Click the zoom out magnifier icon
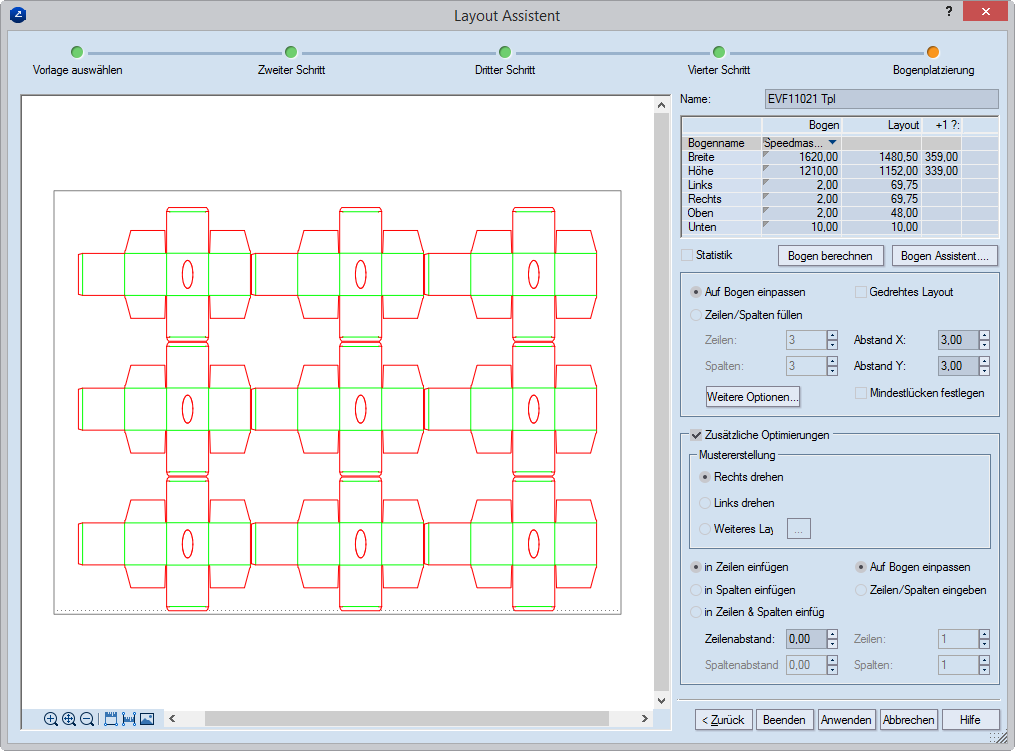The image size is (1015, 751). (x=87, y=719)
